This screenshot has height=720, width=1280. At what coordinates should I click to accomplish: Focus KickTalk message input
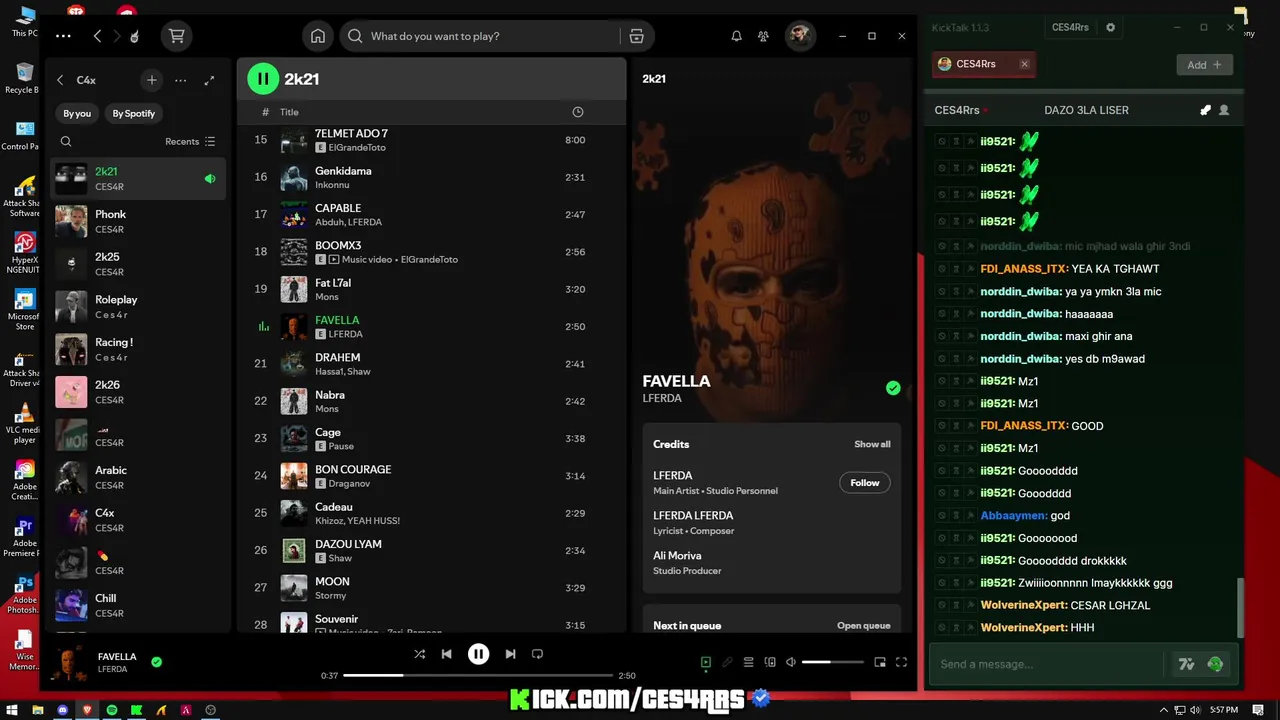[1048, 664]
